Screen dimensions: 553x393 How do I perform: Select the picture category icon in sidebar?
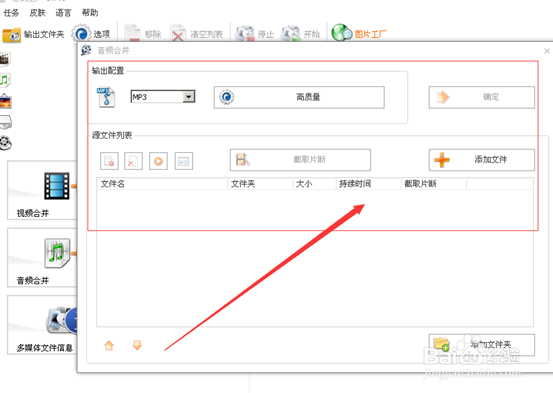(5, 101)
